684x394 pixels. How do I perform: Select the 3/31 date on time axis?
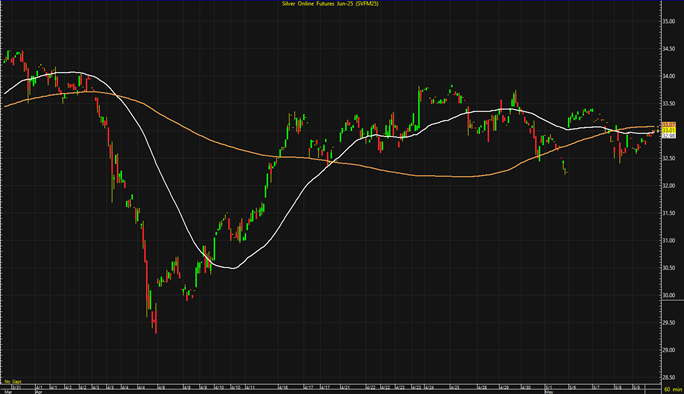tap(17, 387)
